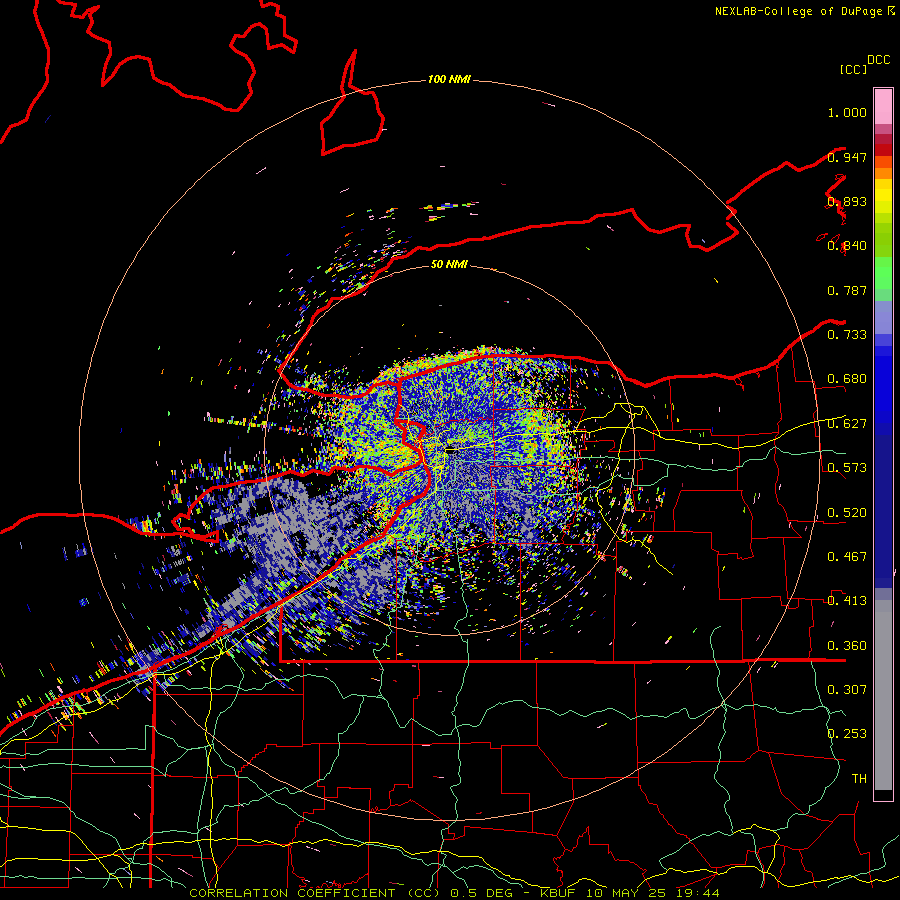Select the 0.733 colorbar value label
Viewport: 900px width, 900px height.
pyautogui.click(x=847, y=335)
